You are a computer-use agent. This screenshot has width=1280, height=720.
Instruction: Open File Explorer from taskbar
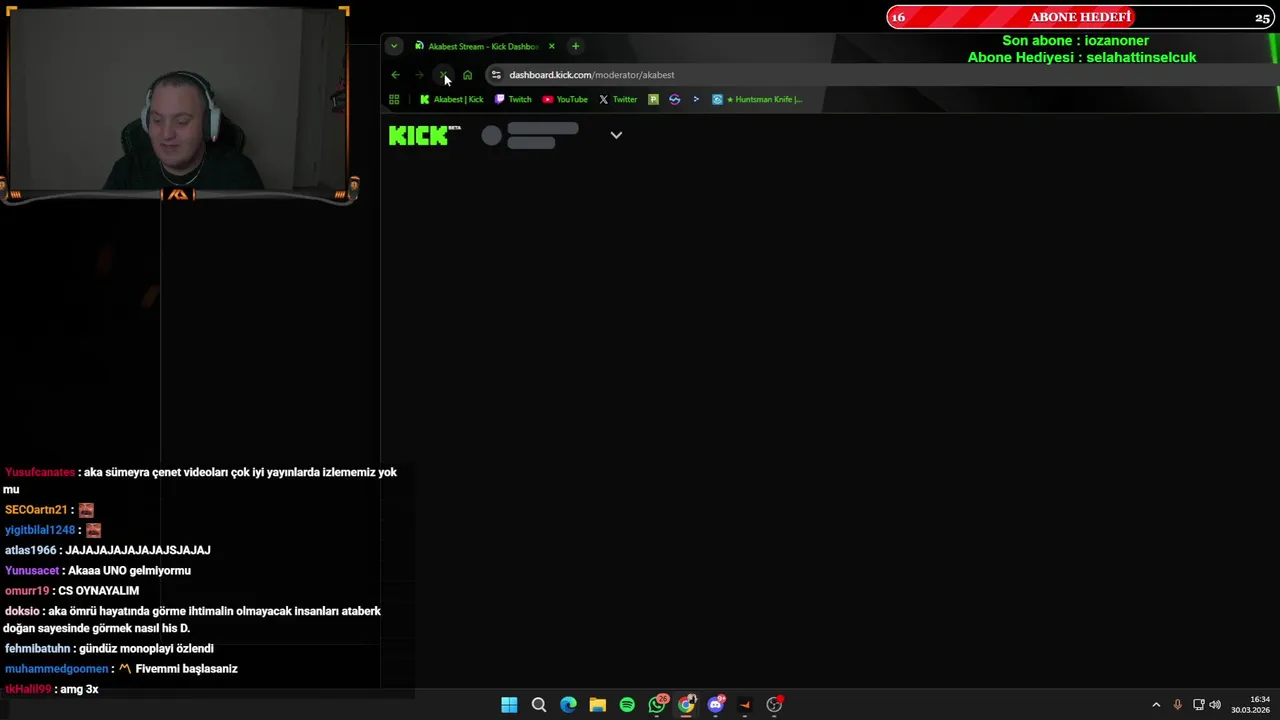click(x=597, y=705)
